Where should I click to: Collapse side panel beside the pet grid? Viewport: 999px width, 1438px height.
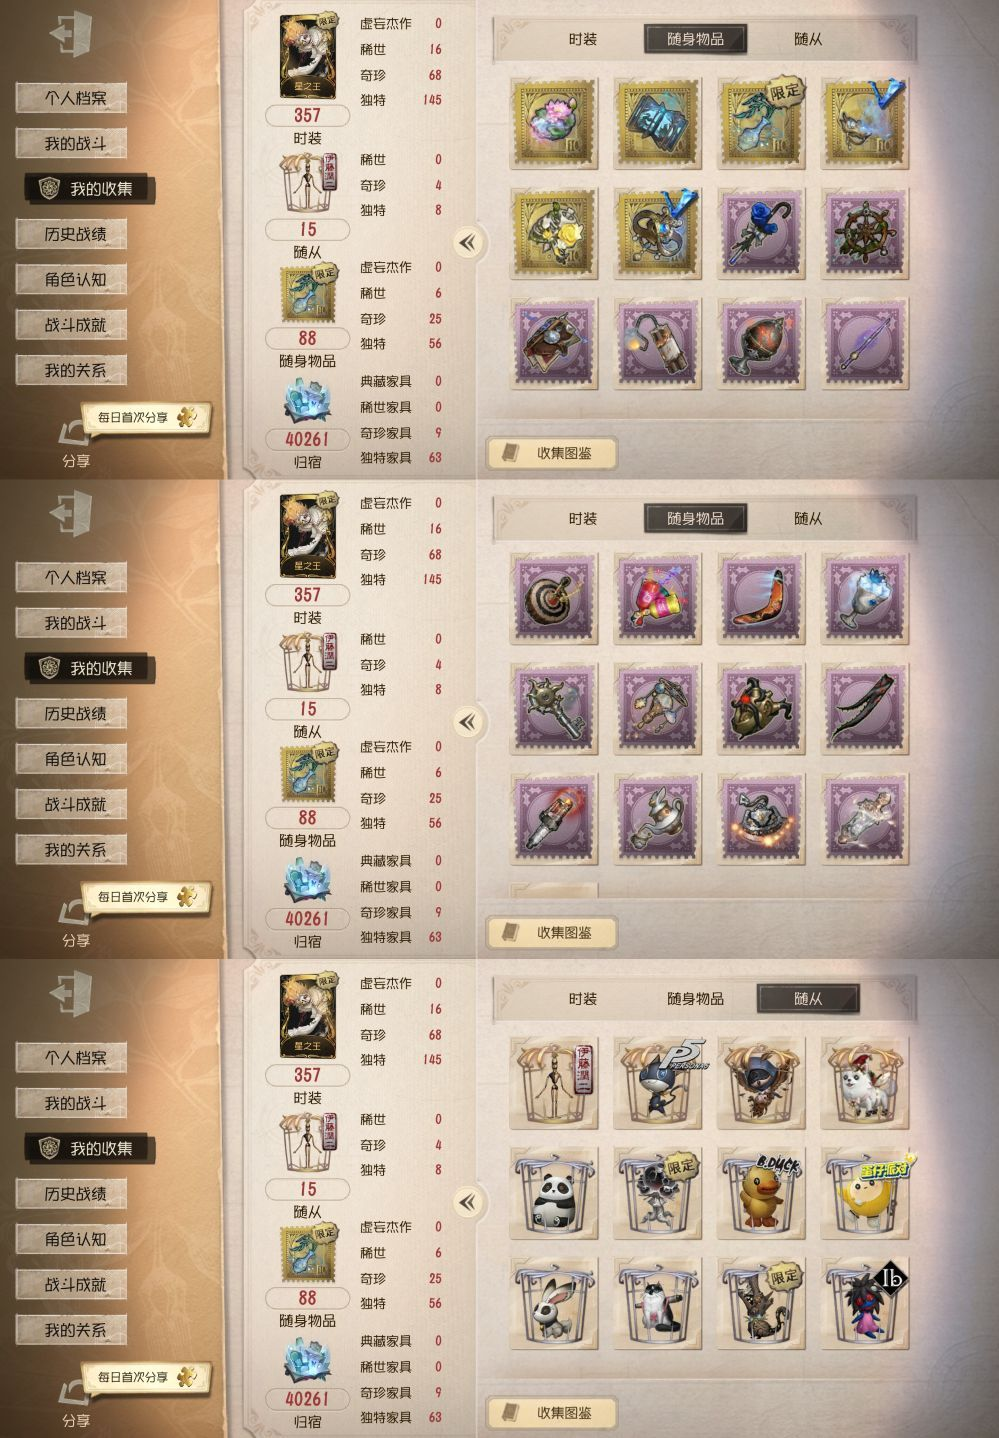coord(467,1202)
